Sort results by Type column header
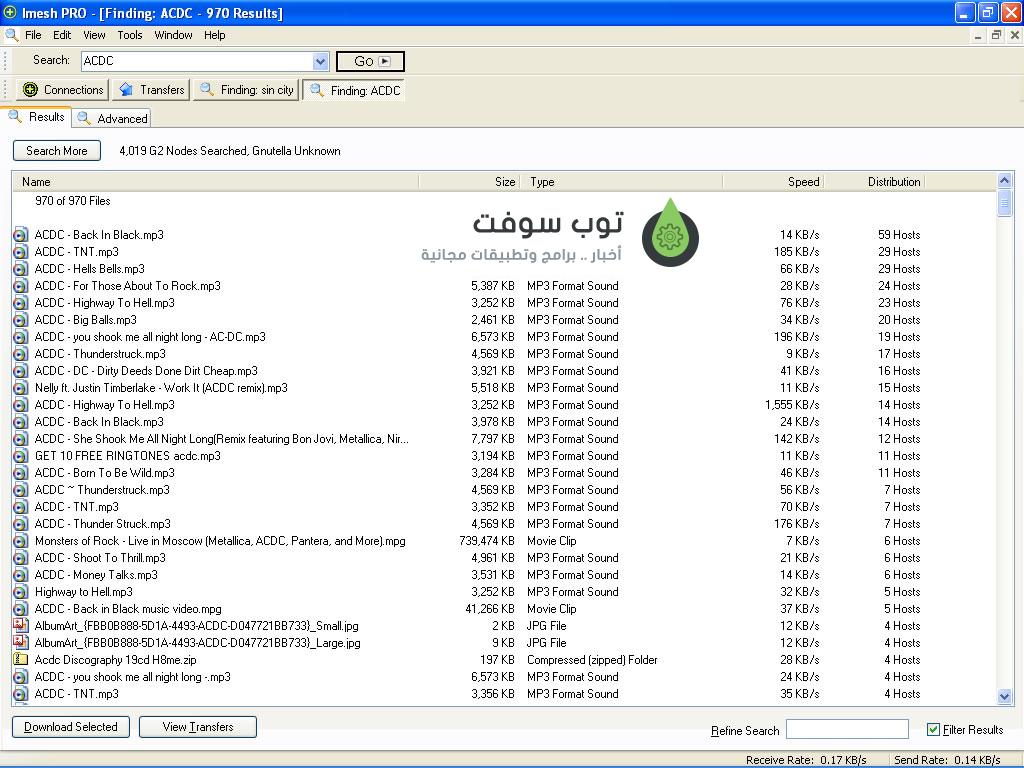Image resolution: width=1024 pixels, height=768 pixels. tap(621, 182)
